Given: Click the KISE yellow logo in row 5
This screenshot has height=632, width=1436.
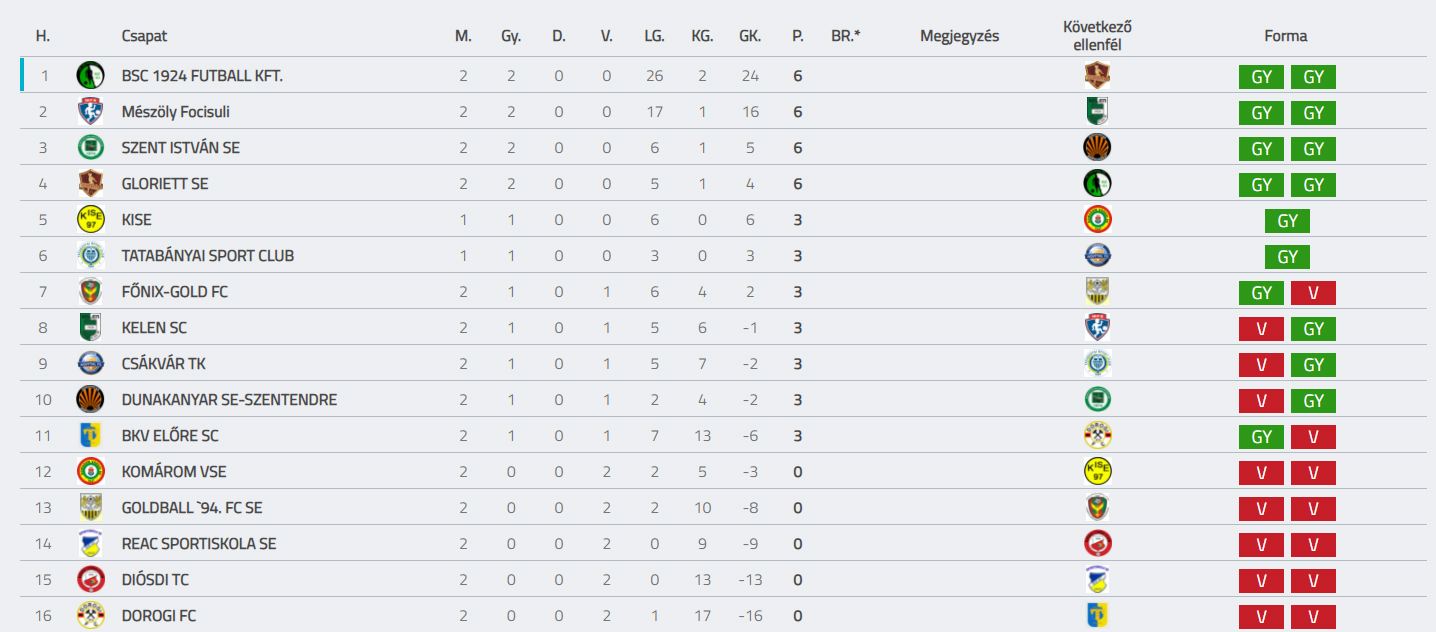Looking at the screenshot, I should pyautogui.click(x=90, y=219).
